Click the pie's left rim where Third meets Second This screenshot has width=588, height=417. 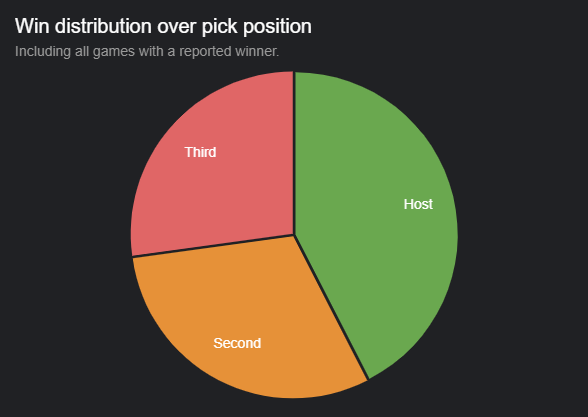pos(132,257)
